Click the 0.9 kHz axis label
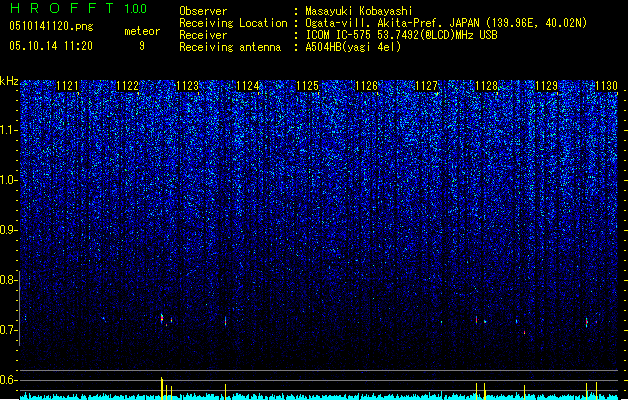 click(7, 230)
